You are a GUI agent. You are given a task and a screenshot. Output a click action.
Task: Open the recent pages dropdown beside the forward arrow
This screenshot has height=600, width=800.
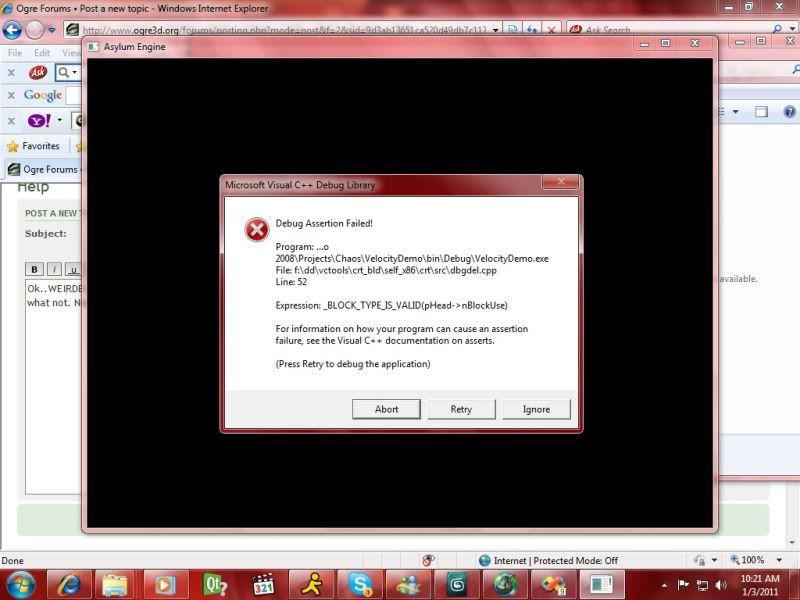coord(52,30)
